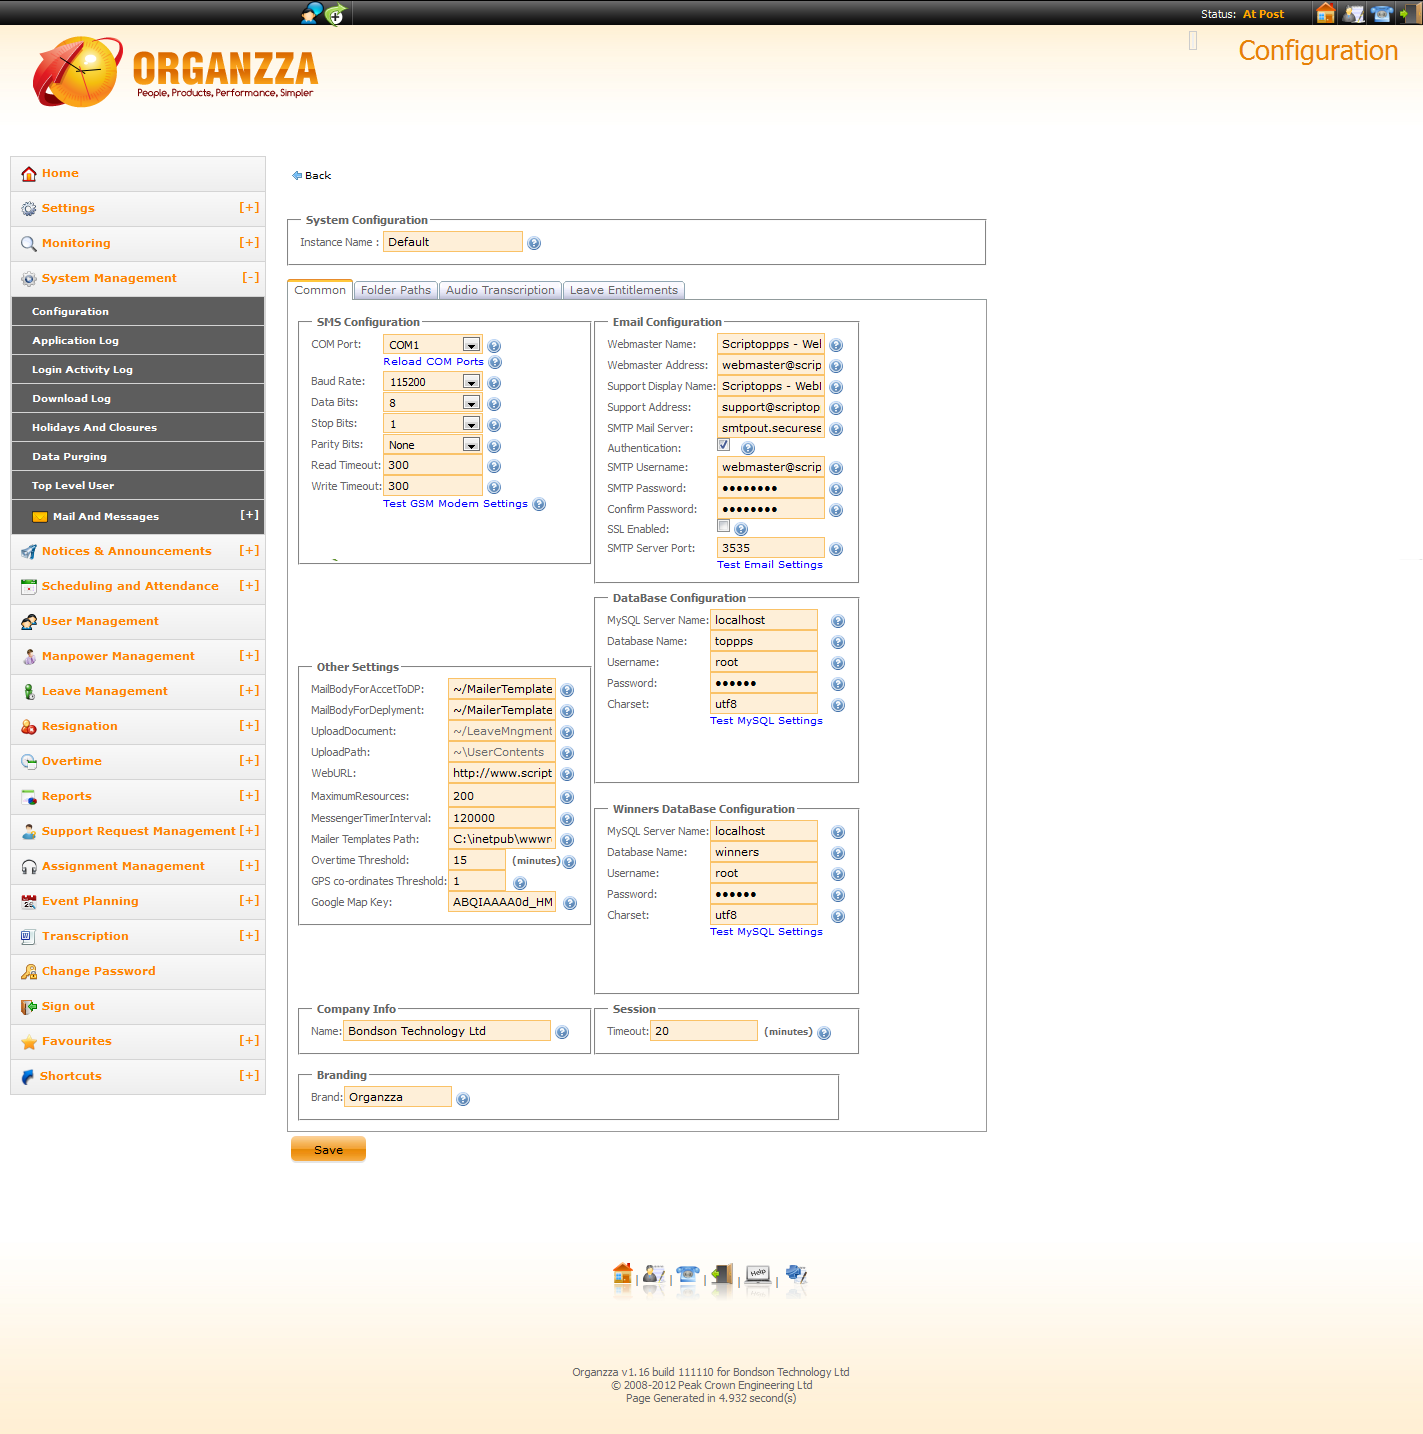
Task: Click the SMTP Server Port field
Action: [x=771, y=548]
